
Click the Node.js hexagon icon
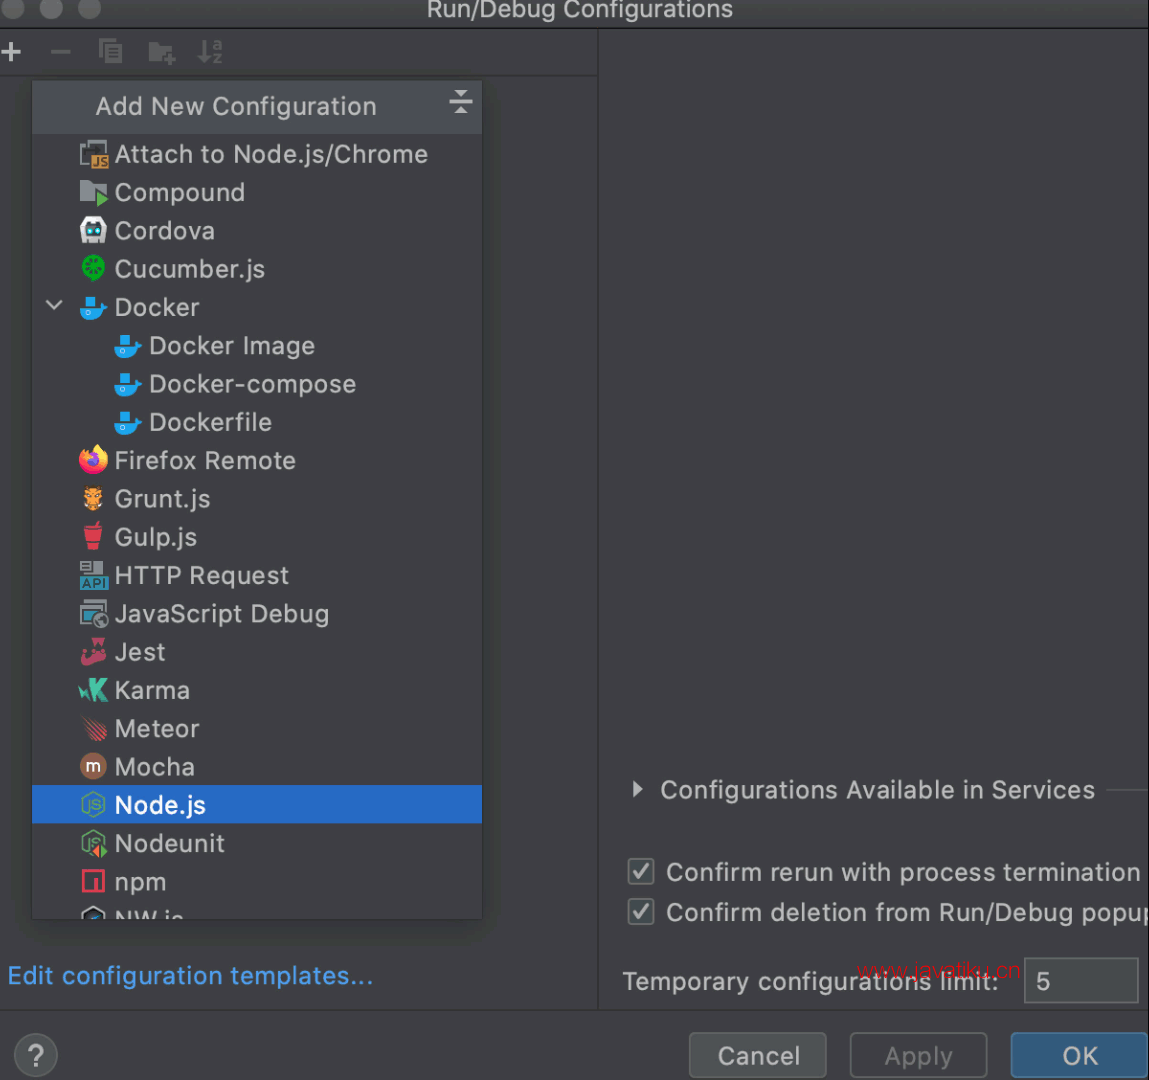click(x=93, y=805)
